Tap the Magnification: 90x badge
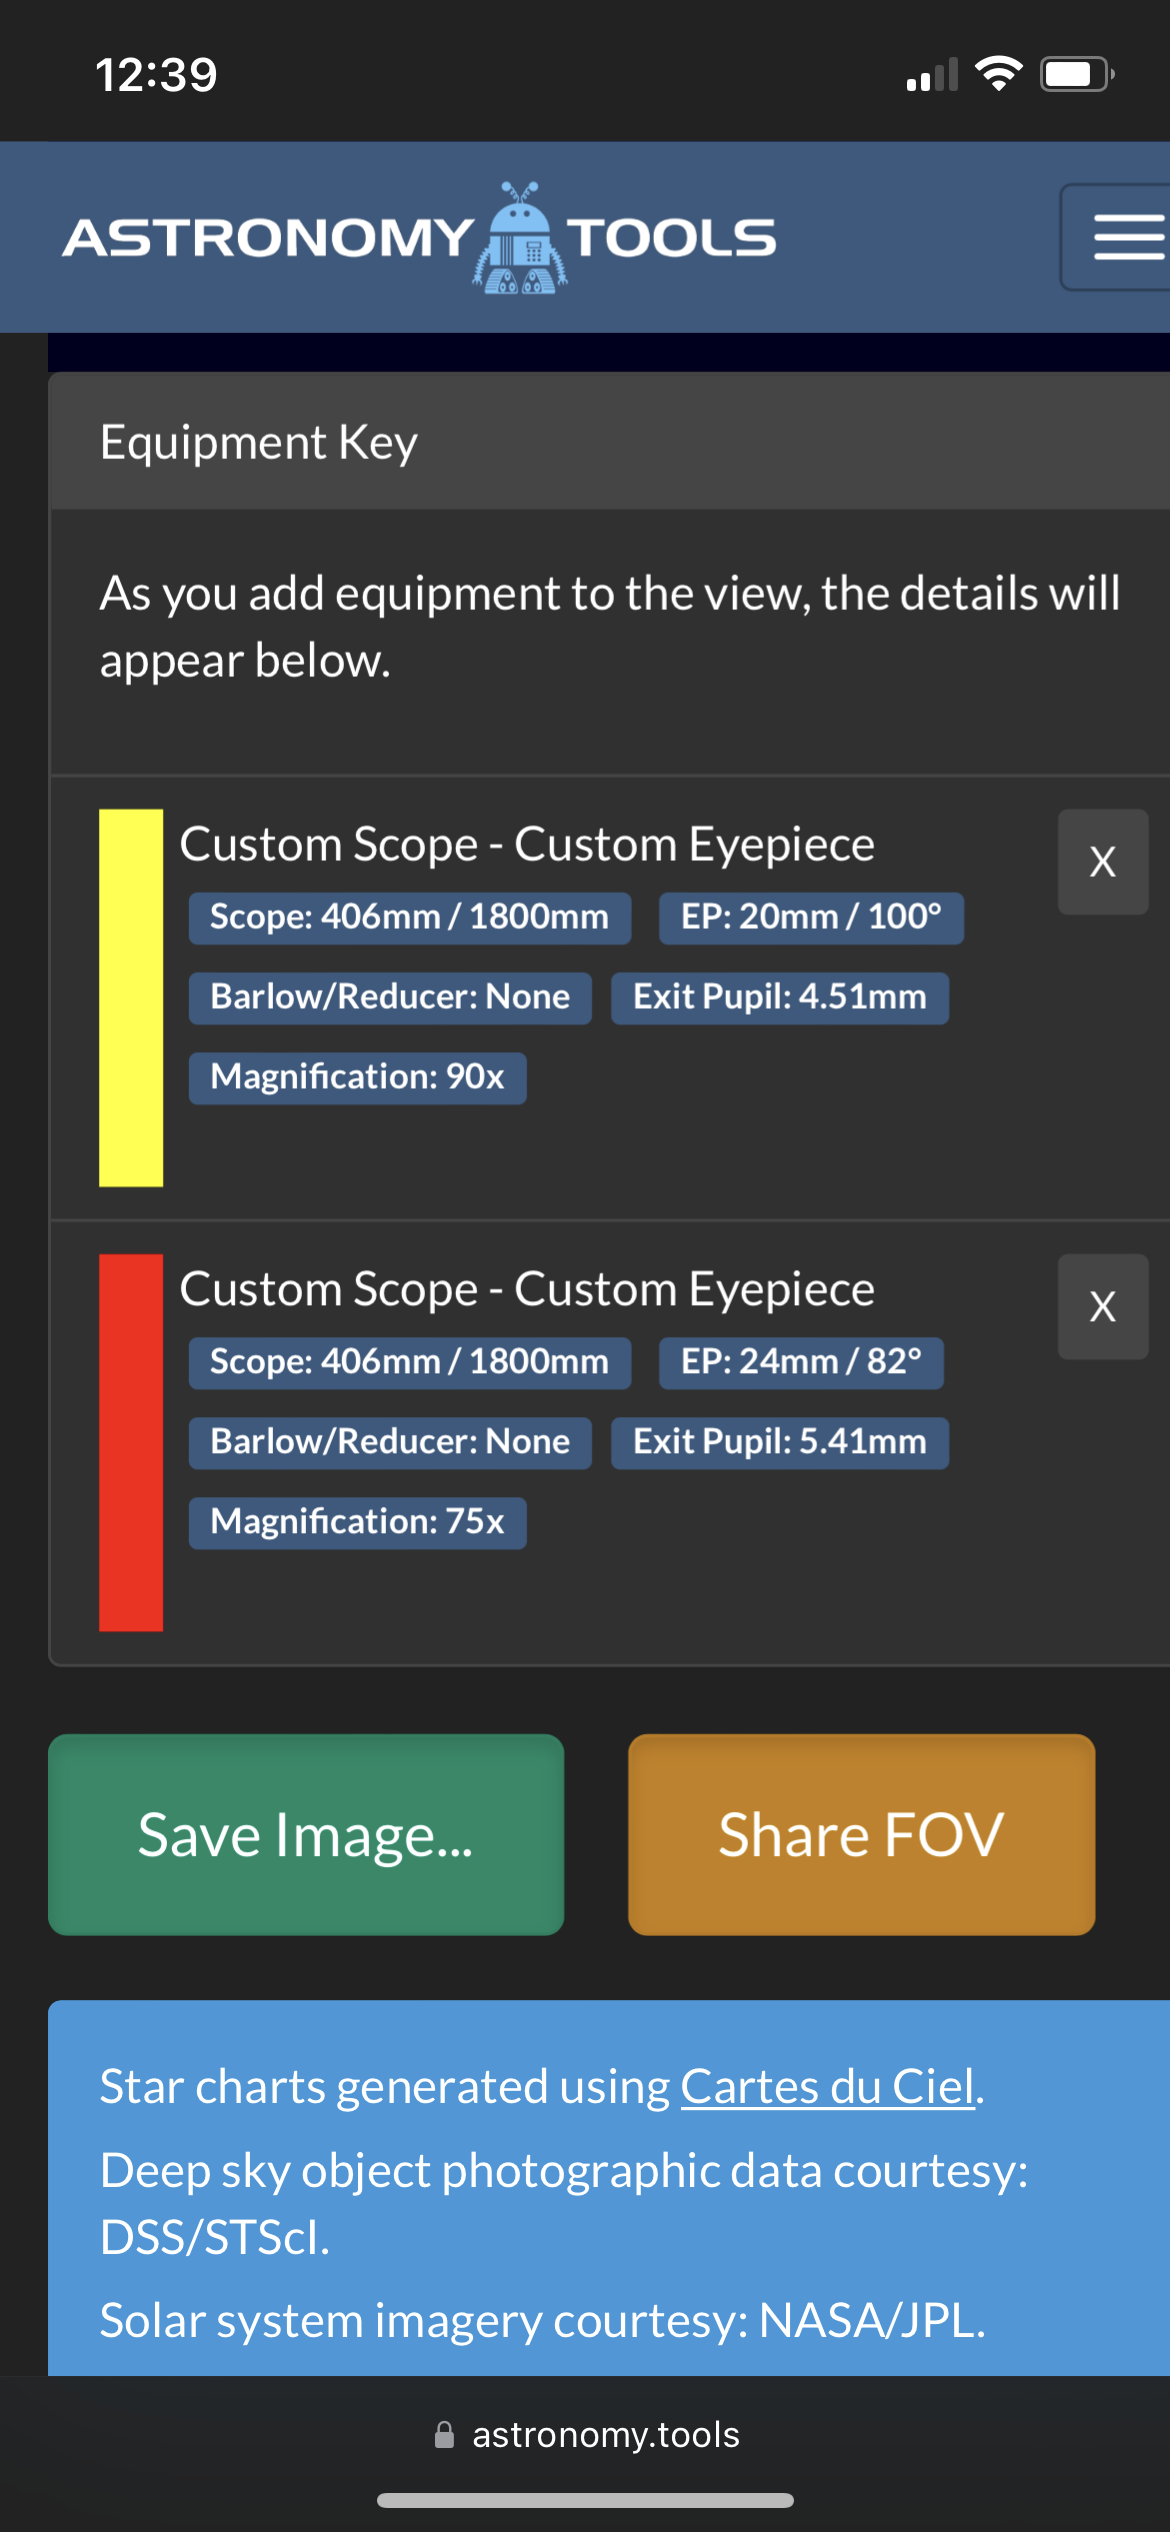Viewport: 1170px width, 2532px height. [357, 1077]
